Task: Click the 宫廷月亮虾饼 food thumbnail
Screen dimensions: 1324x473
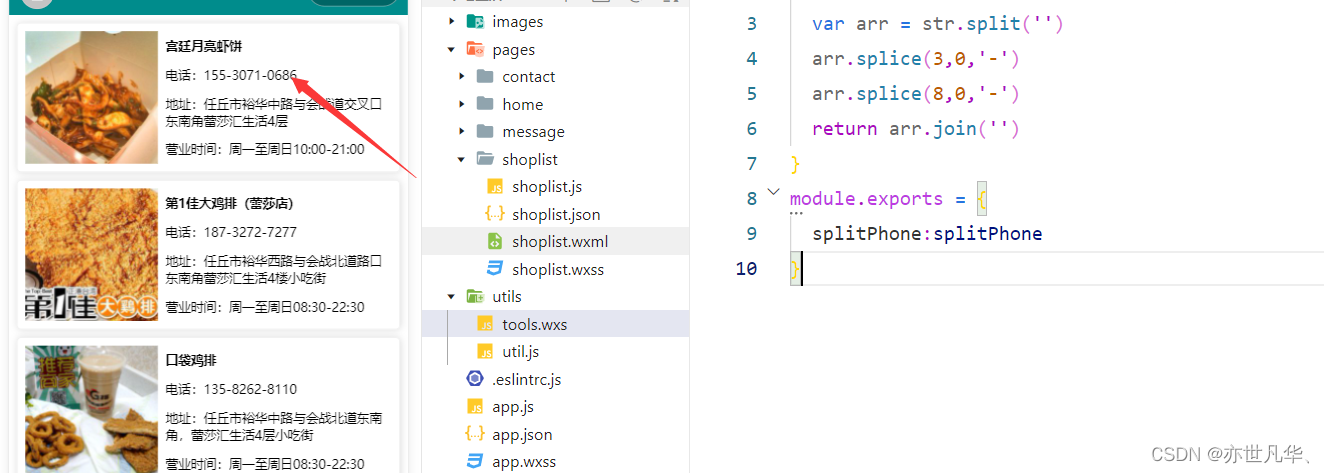Action: 91,97
